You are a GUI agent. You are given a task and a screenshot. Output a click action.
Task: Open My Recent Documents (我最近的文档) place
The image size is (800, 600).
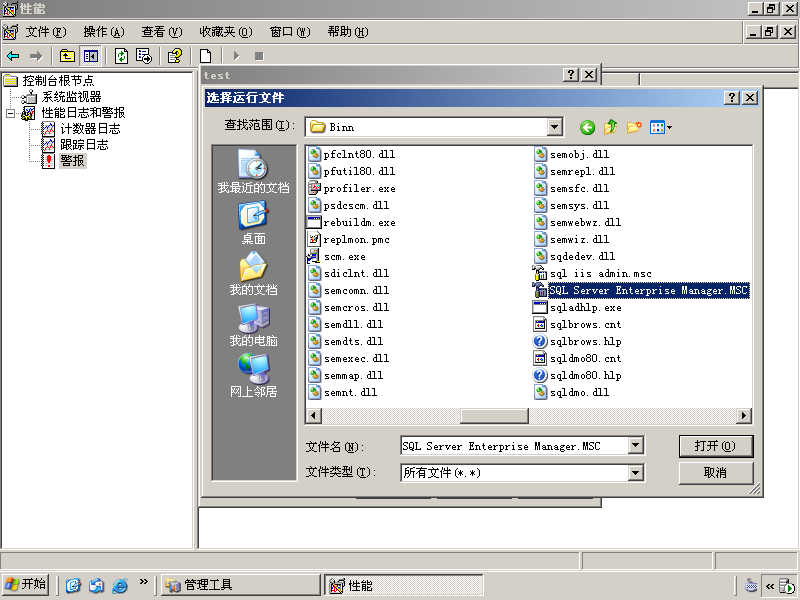click(x=254, y=171)
